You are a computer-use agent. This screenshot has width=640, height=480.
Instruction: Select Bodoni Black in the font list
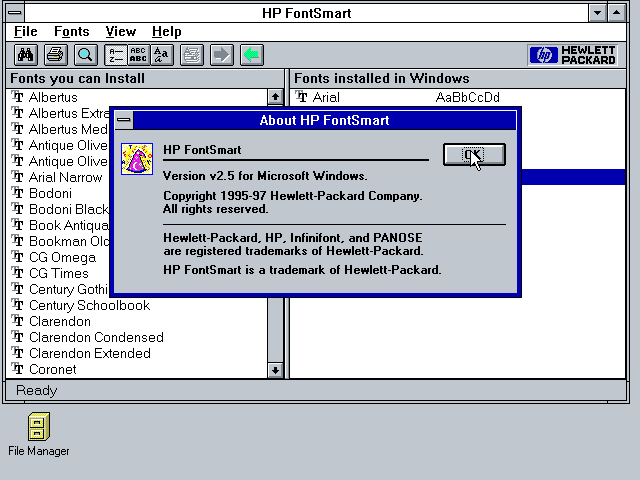pyautogui.click(x=69, y=209)
